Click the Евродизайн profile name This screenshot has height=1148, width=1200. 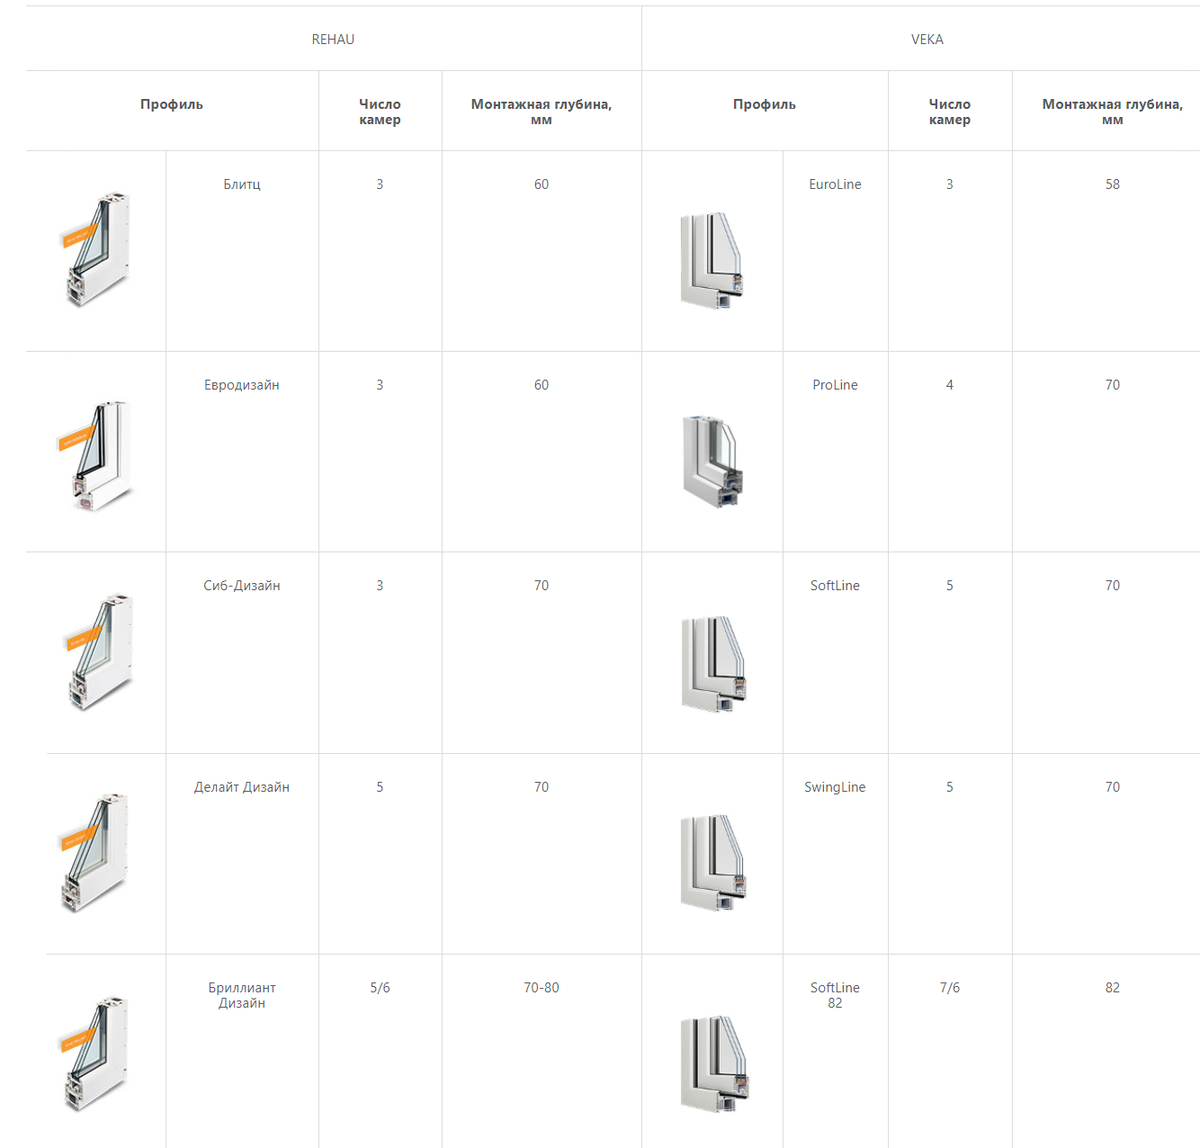242,385
